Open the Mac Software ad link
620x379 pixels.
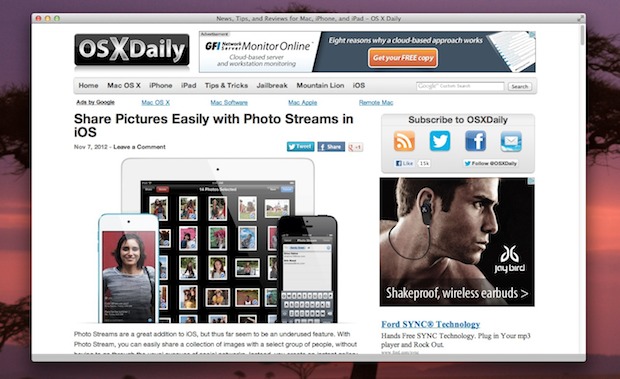(x=229, y=102)
